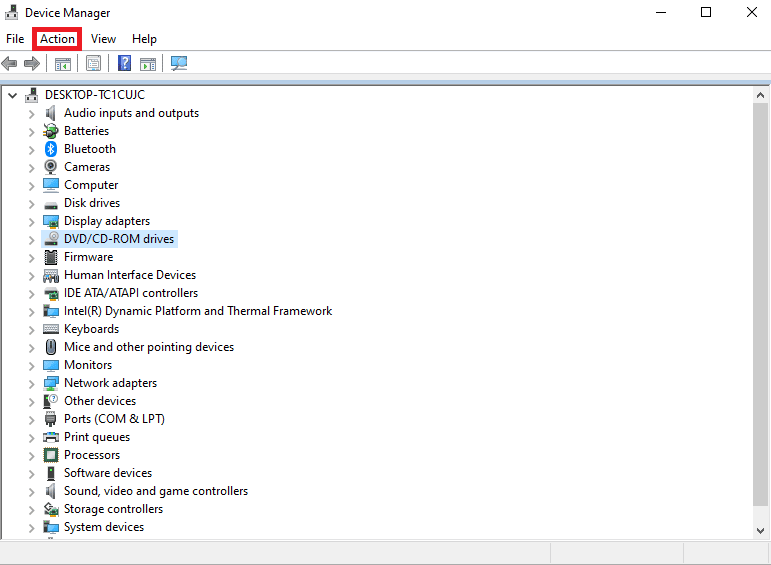This screenshot has height=565, width=771.
Task: Select the System devices tree item
Action: click(x=104, y=527)
